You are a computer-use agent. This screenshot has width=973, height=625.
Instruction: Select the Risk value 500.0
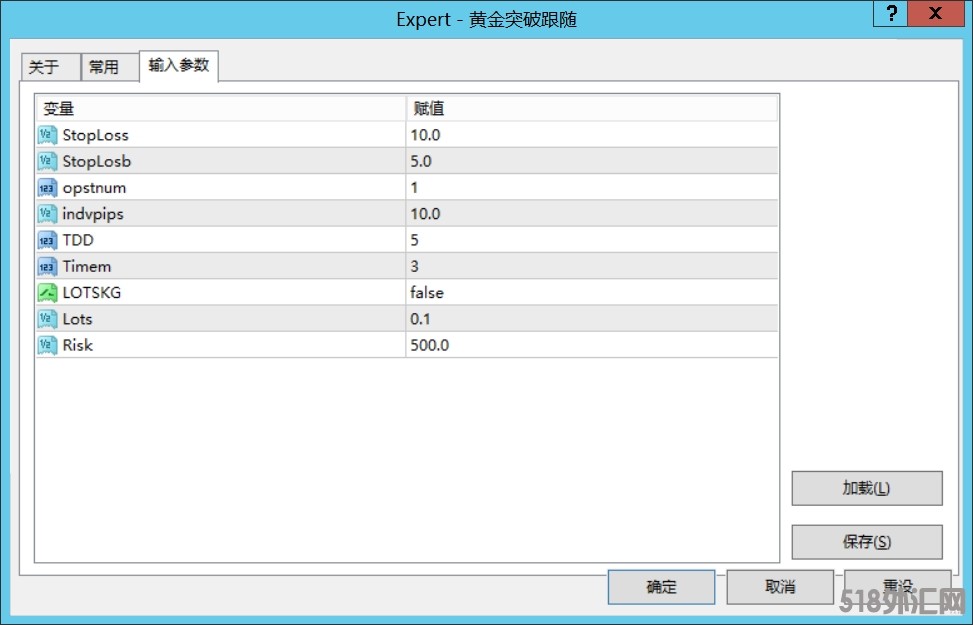(429, 344)
